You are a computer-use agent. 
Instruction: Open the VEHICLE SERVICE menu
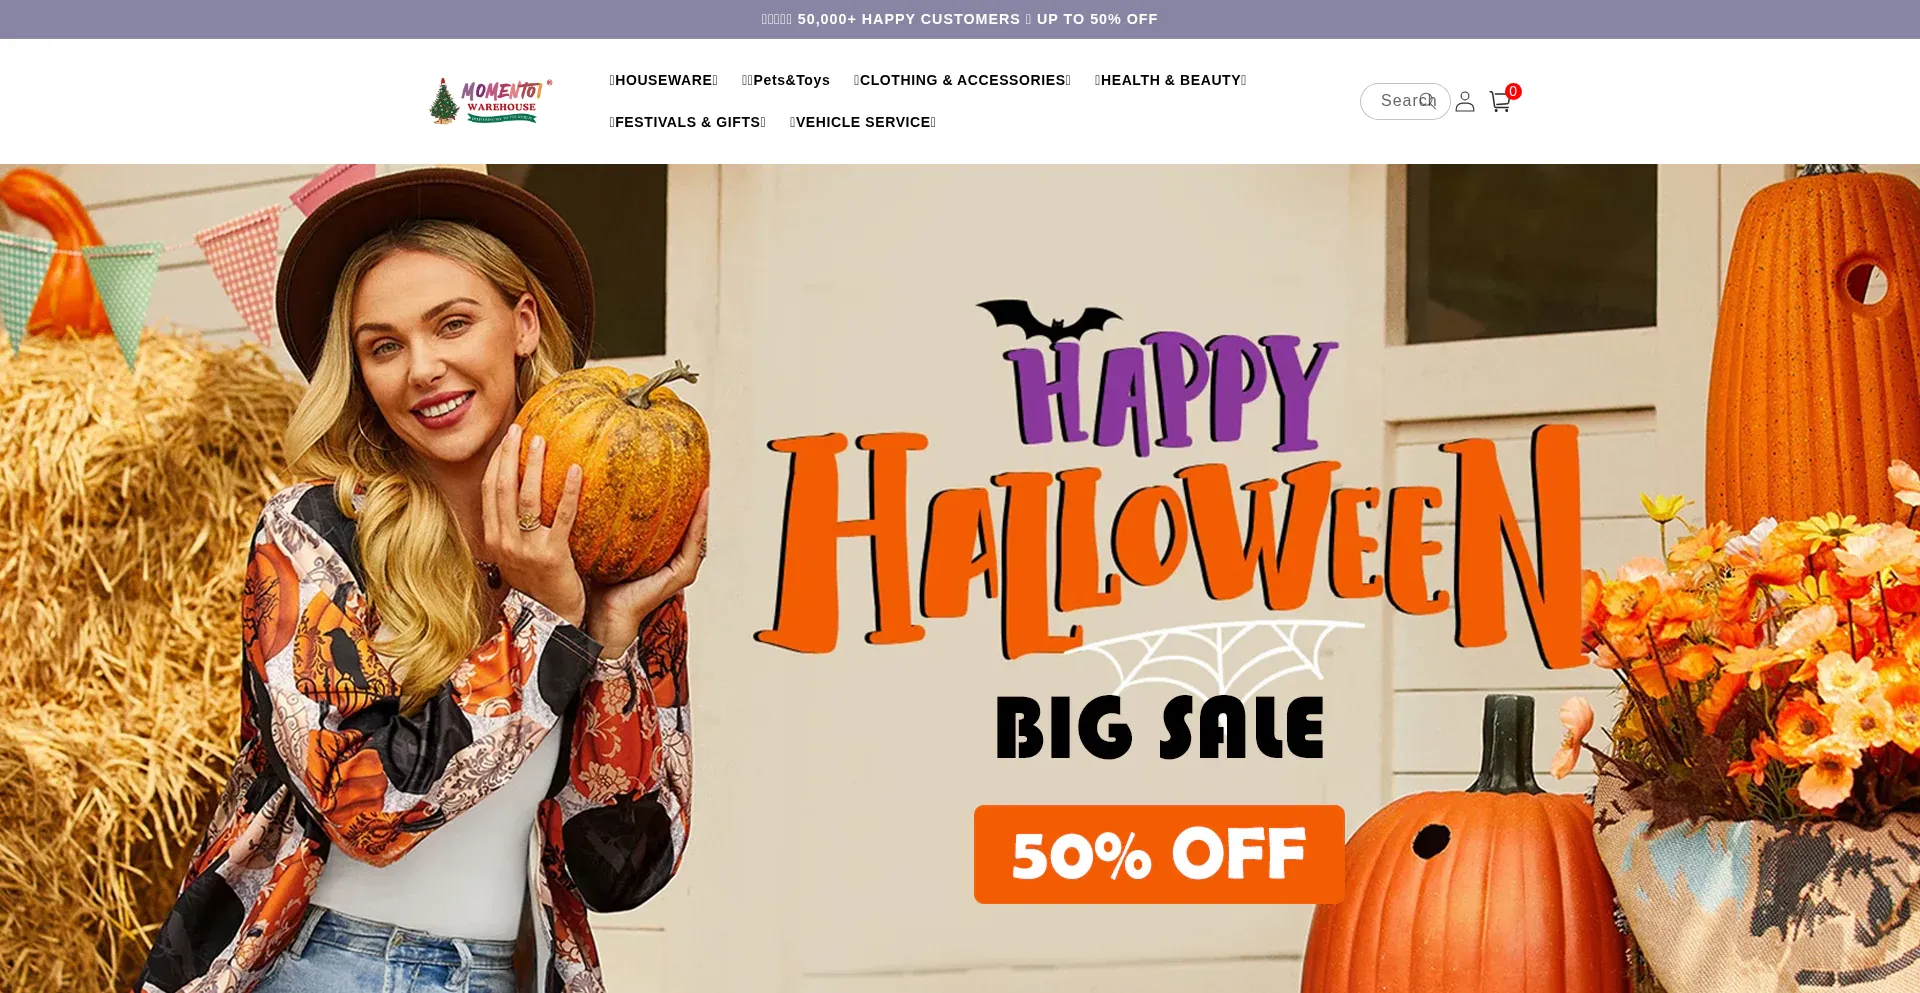coord(863,122)
